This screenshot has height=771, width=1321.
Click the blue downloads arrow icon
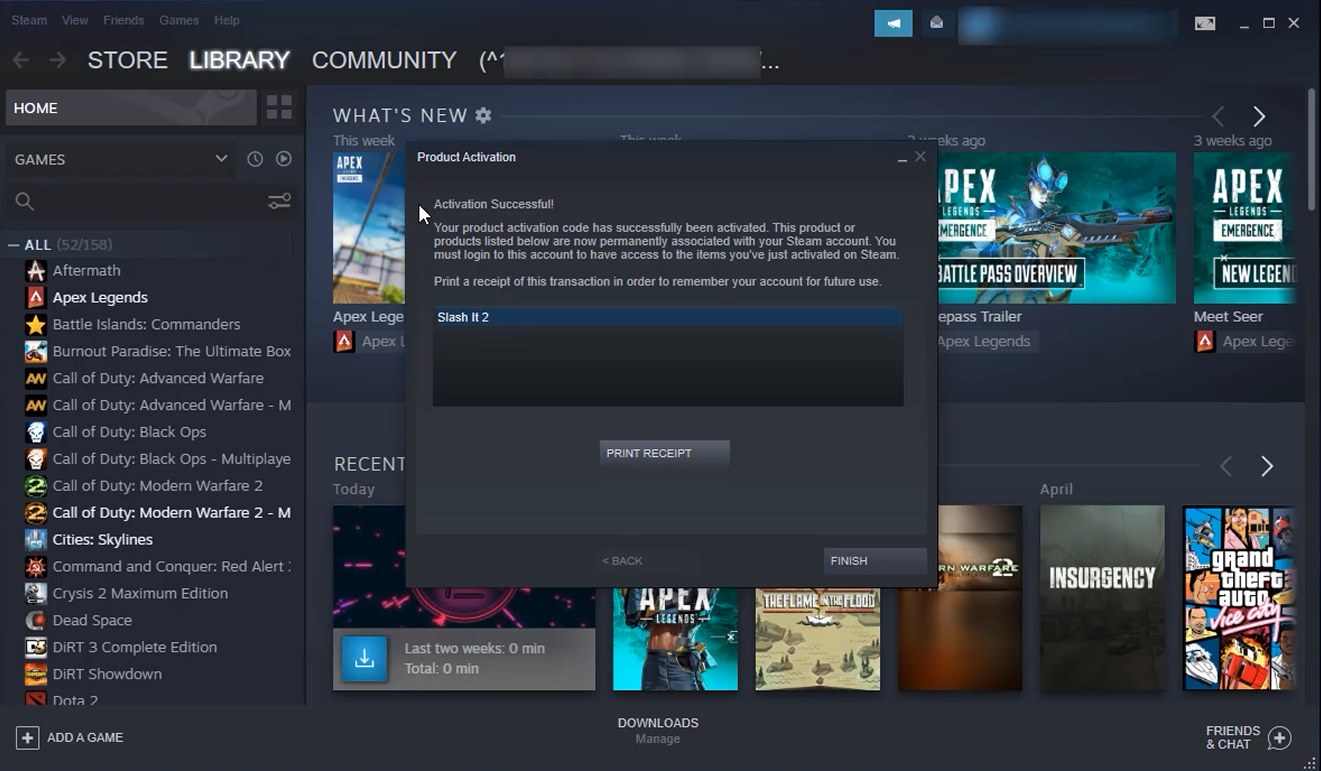(364, 659)
